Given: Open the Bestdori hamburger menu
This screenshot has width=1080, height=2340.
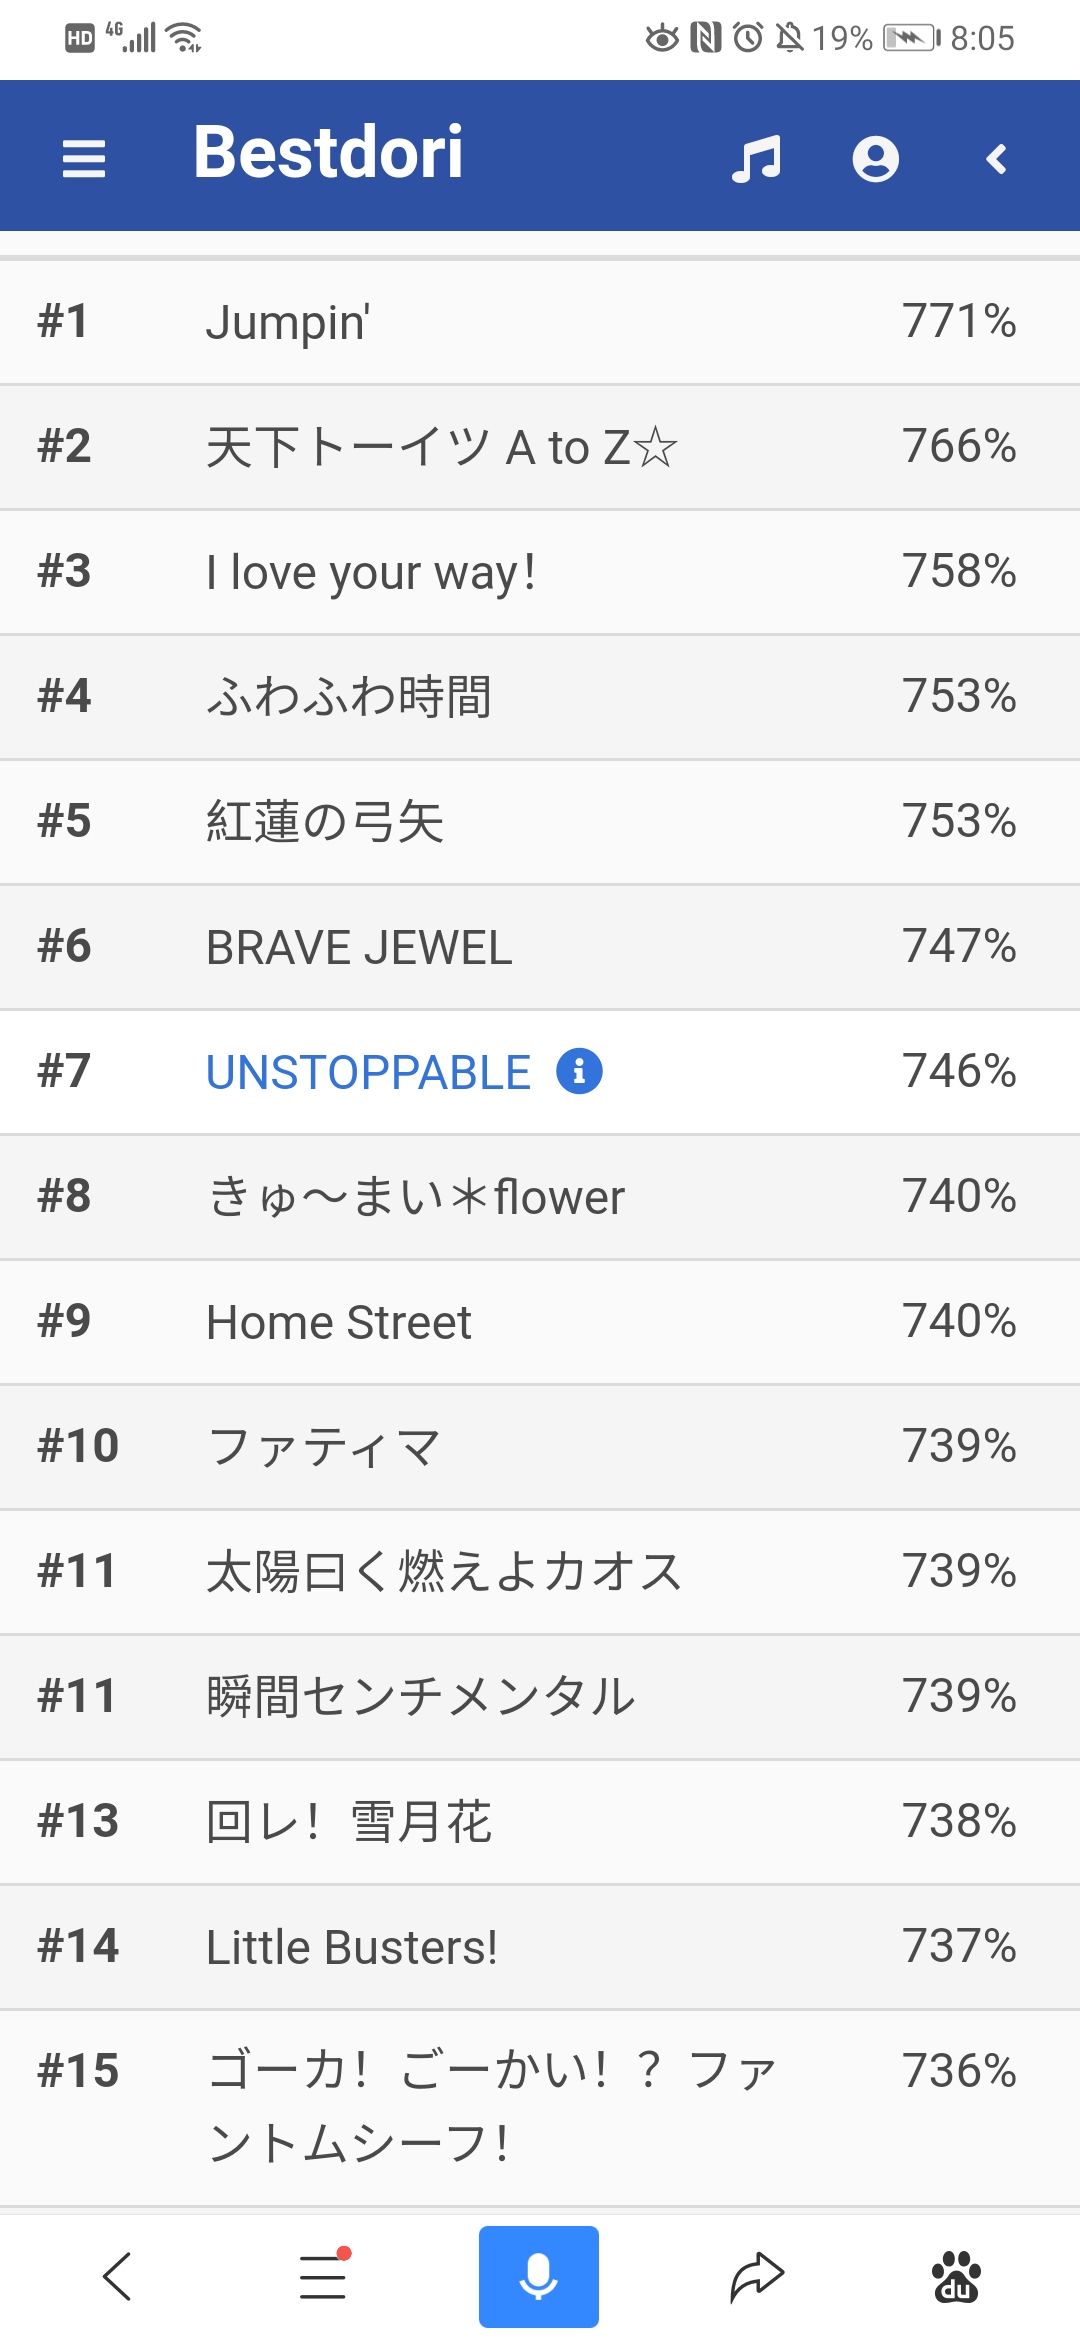Looking at the screenshot, I should tap(84, 158).
